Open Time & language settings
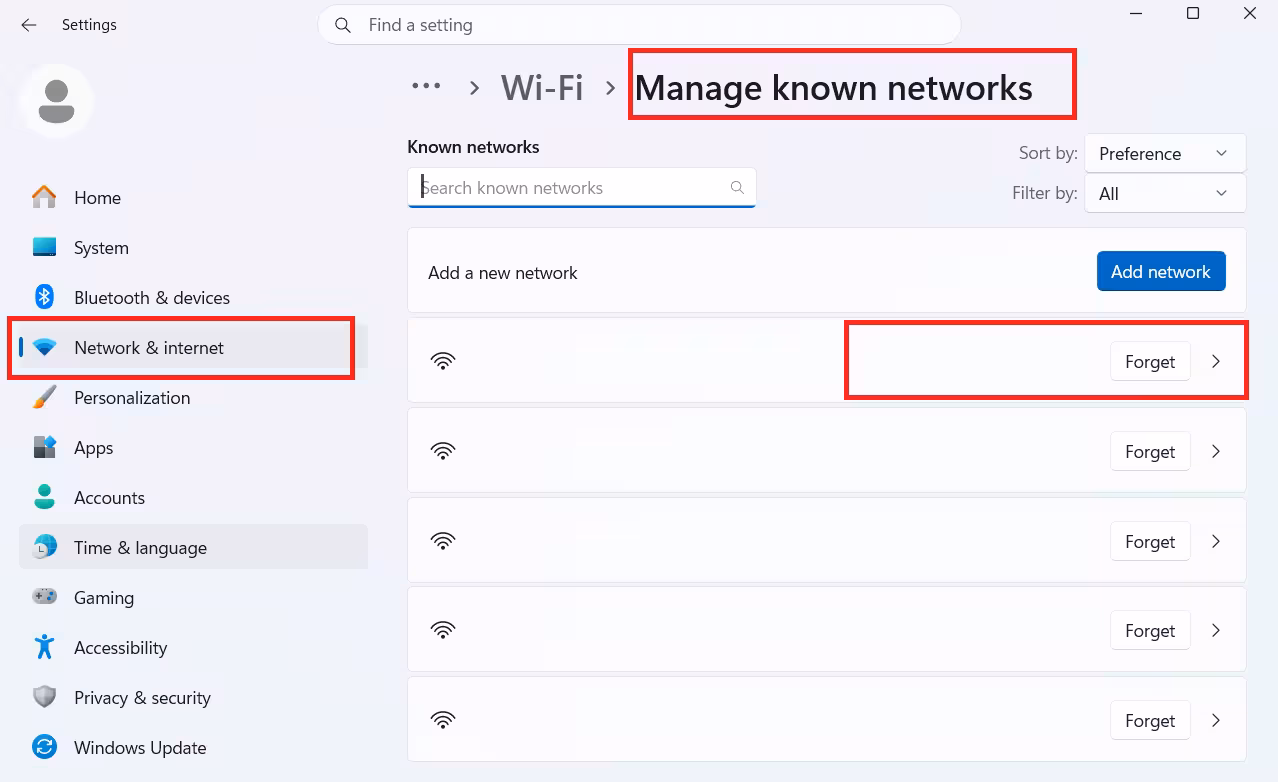This screenshot has width=1278, height=782. [x=193, y=547]
